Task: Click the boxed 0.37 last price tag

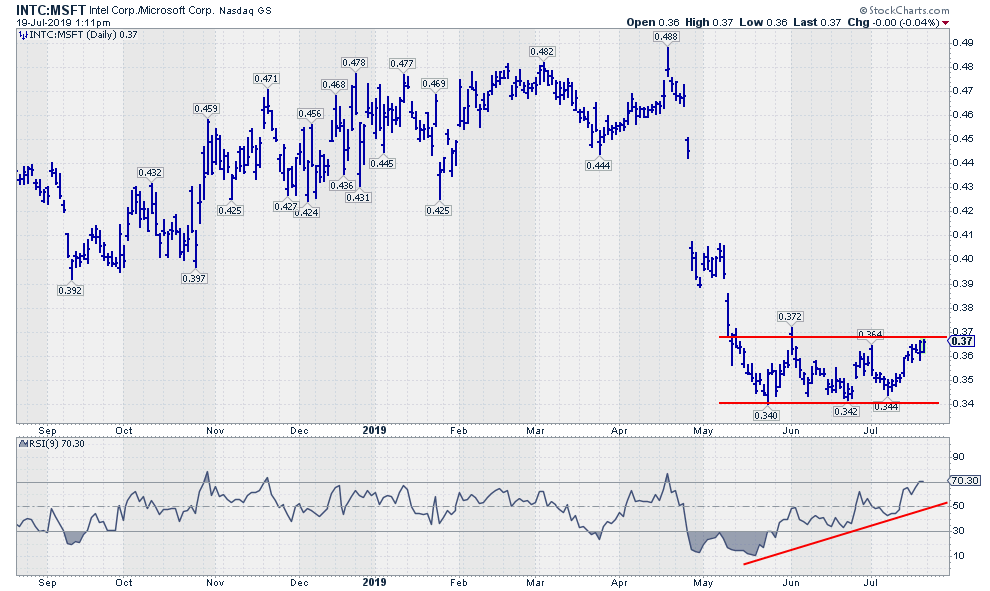Action: click(x=962, y=342)
